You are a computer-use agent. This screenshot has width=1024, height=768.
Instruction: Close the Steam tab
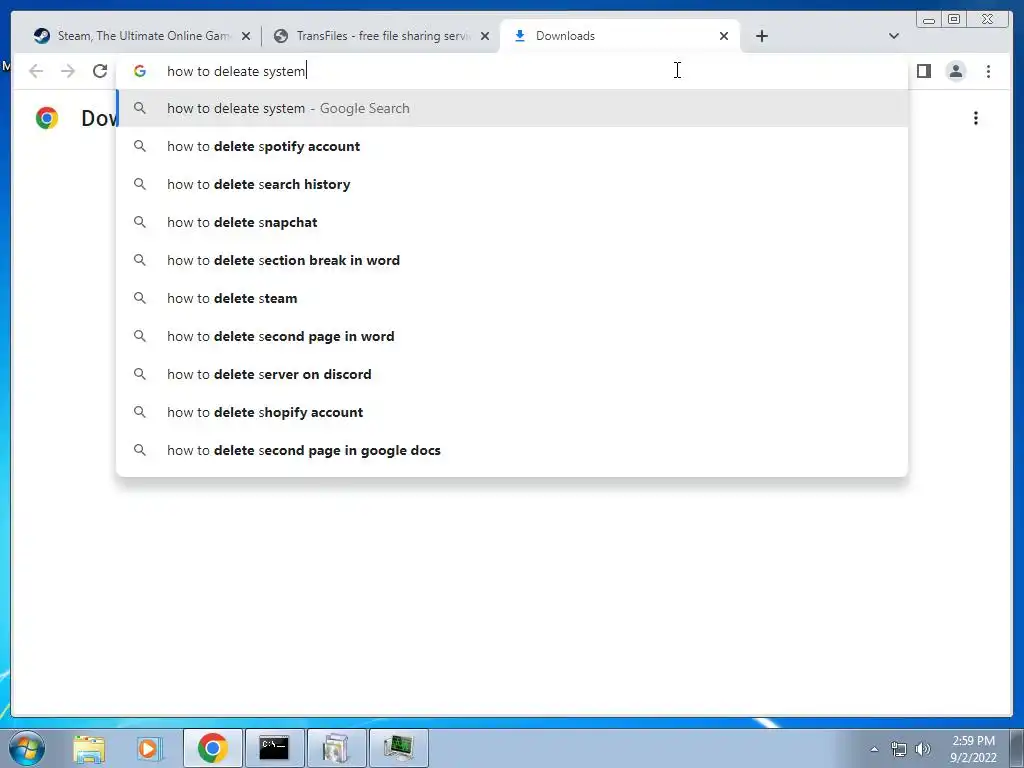246,37
